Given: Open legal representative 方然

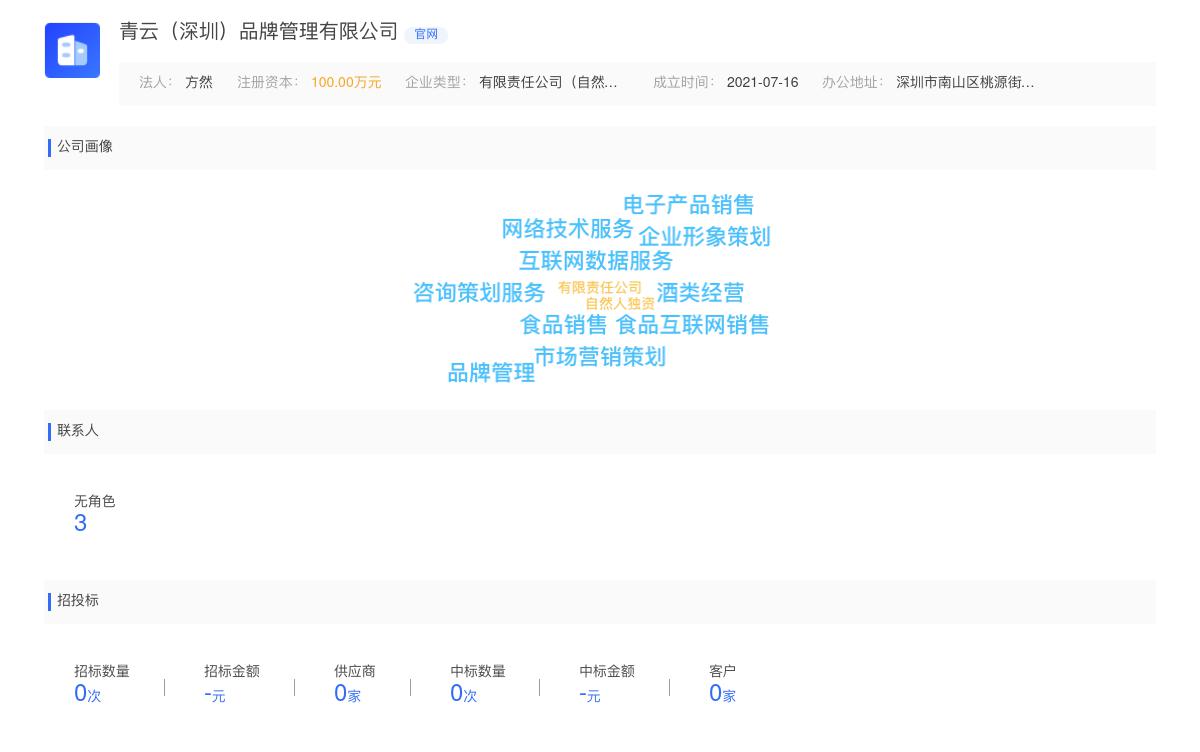Looking at the screenshot, I should 199,83.
